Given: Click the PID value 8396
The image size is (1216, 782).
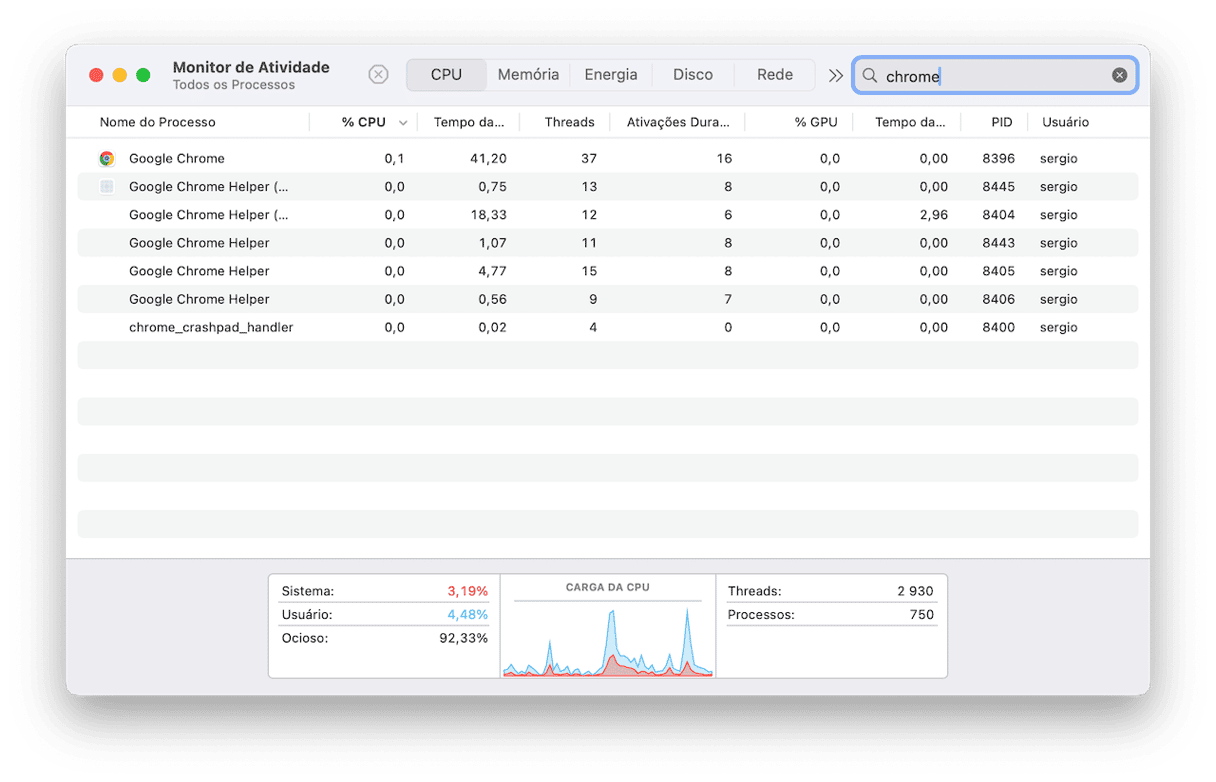Looking at the screenshot, I should coord(998,158).
